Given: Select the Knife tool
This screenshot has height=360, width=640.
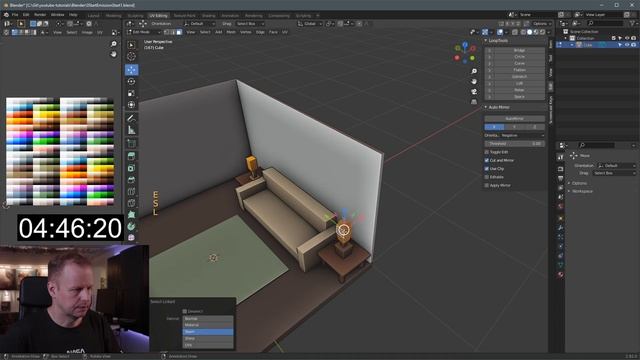Looking at the screenshot, I should pos(131,203).
